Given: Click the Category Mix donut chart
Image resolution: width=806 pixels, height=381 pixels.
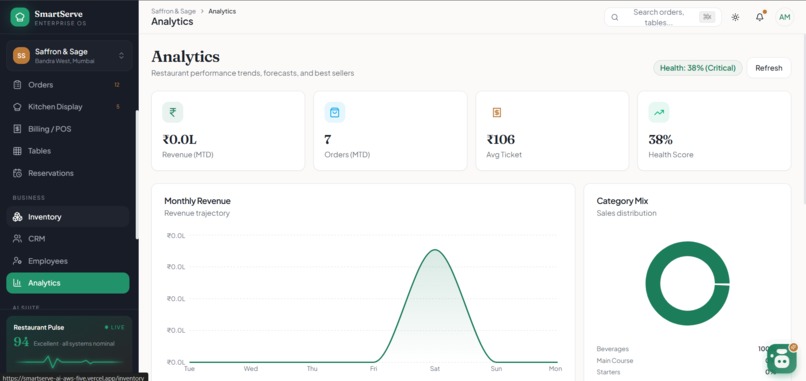Looking at the screenshot, I should [x=687, y=283].
